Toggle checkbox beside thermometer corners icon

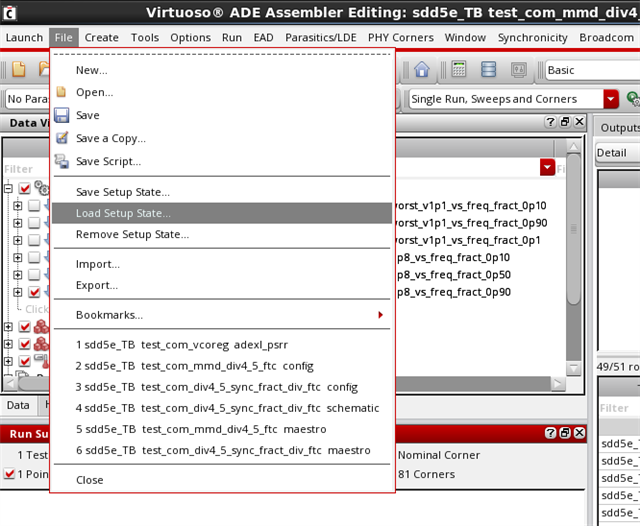[x=25, y=361]
